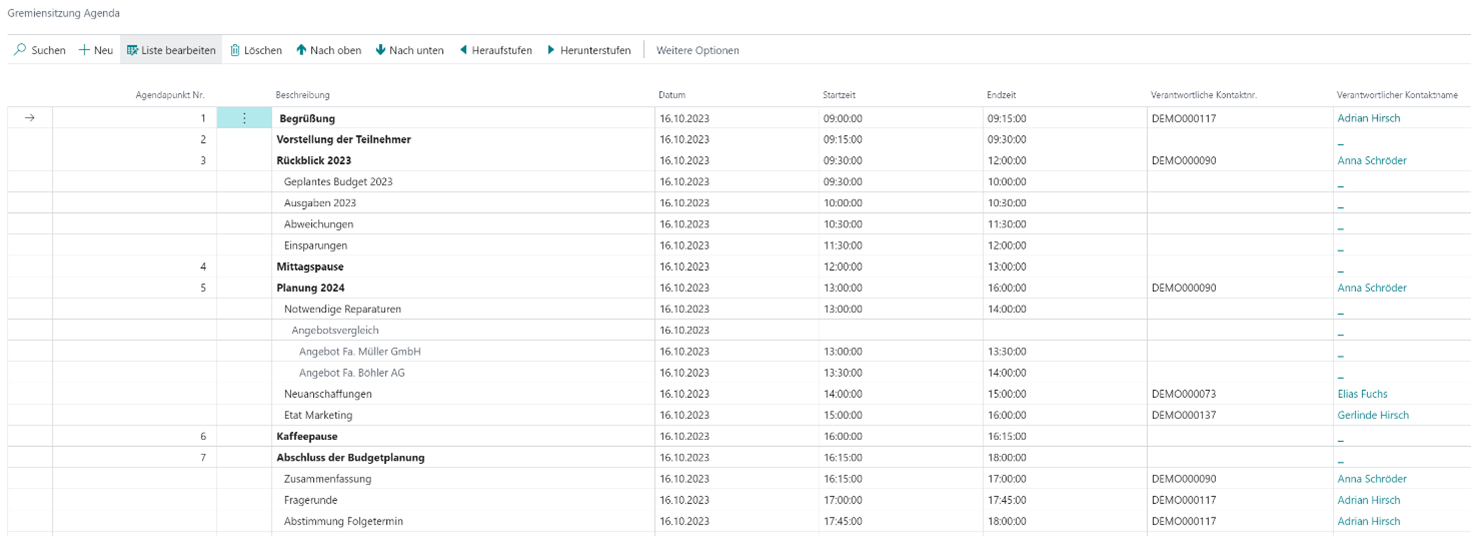The width and height of the screenshot is (1471, 536).
Task: Click Gerlinde Hirsch contact name
Action: (x=1372, y=415)
